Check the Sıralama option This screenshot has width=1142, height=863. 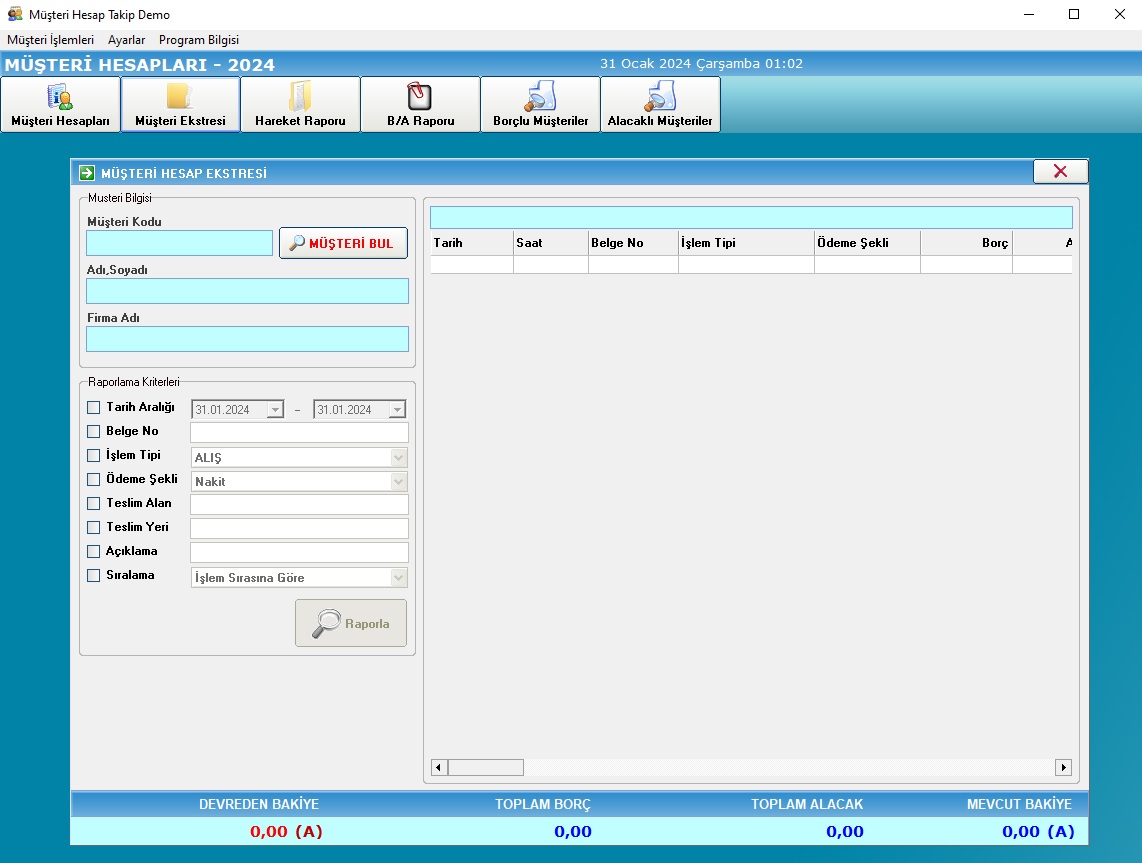[x=93, y=575]
